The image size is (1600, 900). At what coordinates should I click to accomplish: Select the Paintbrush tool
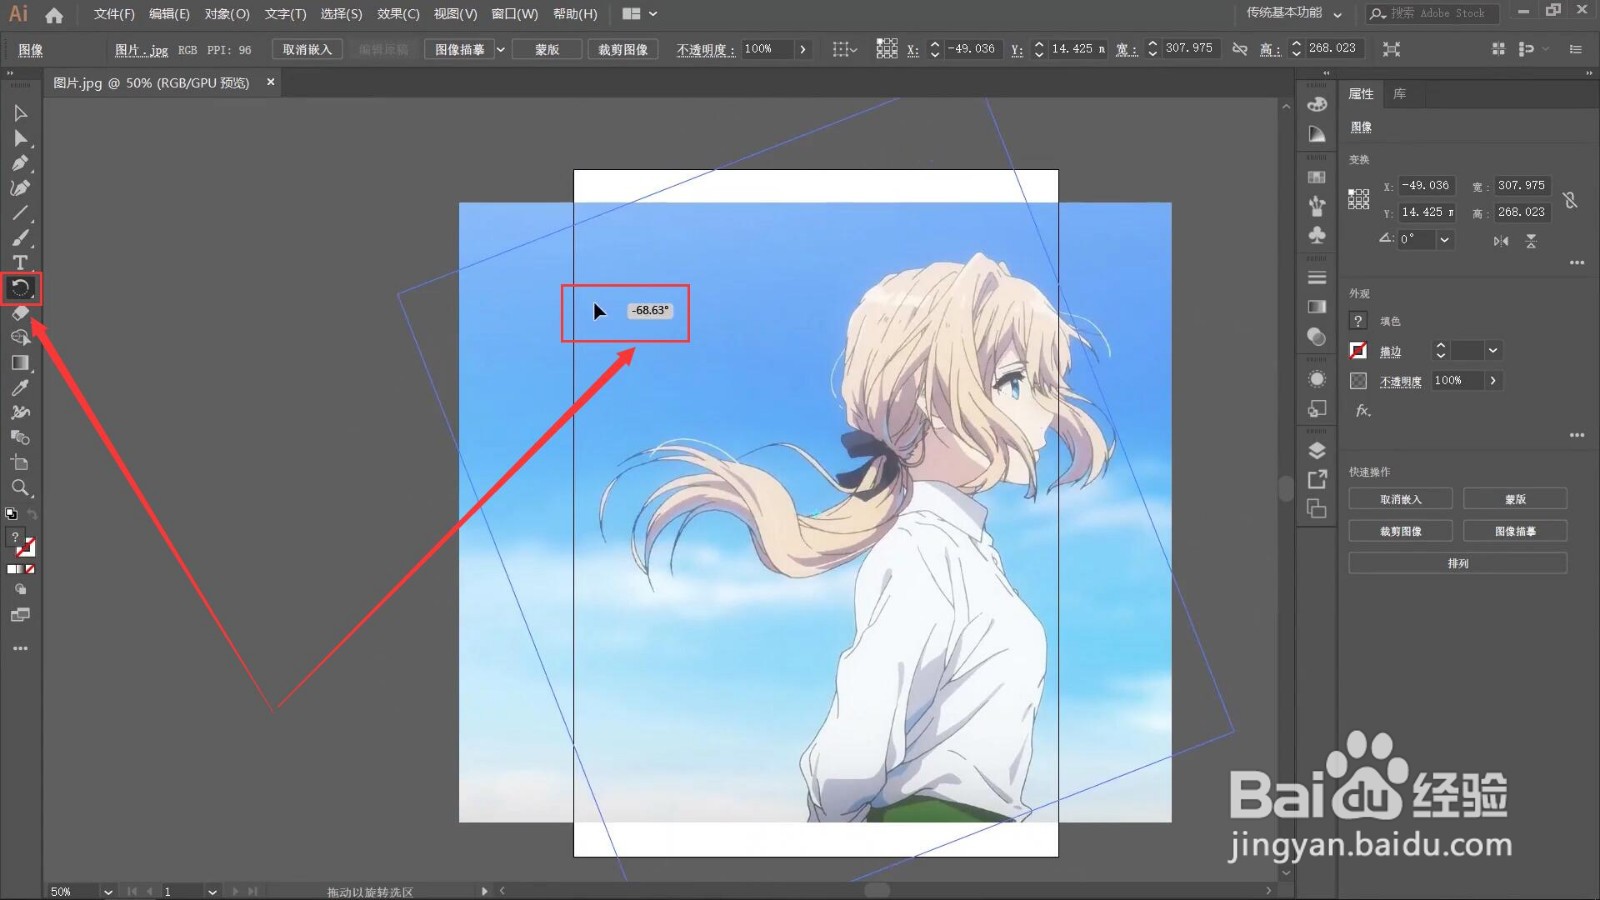tap(20, 238)
